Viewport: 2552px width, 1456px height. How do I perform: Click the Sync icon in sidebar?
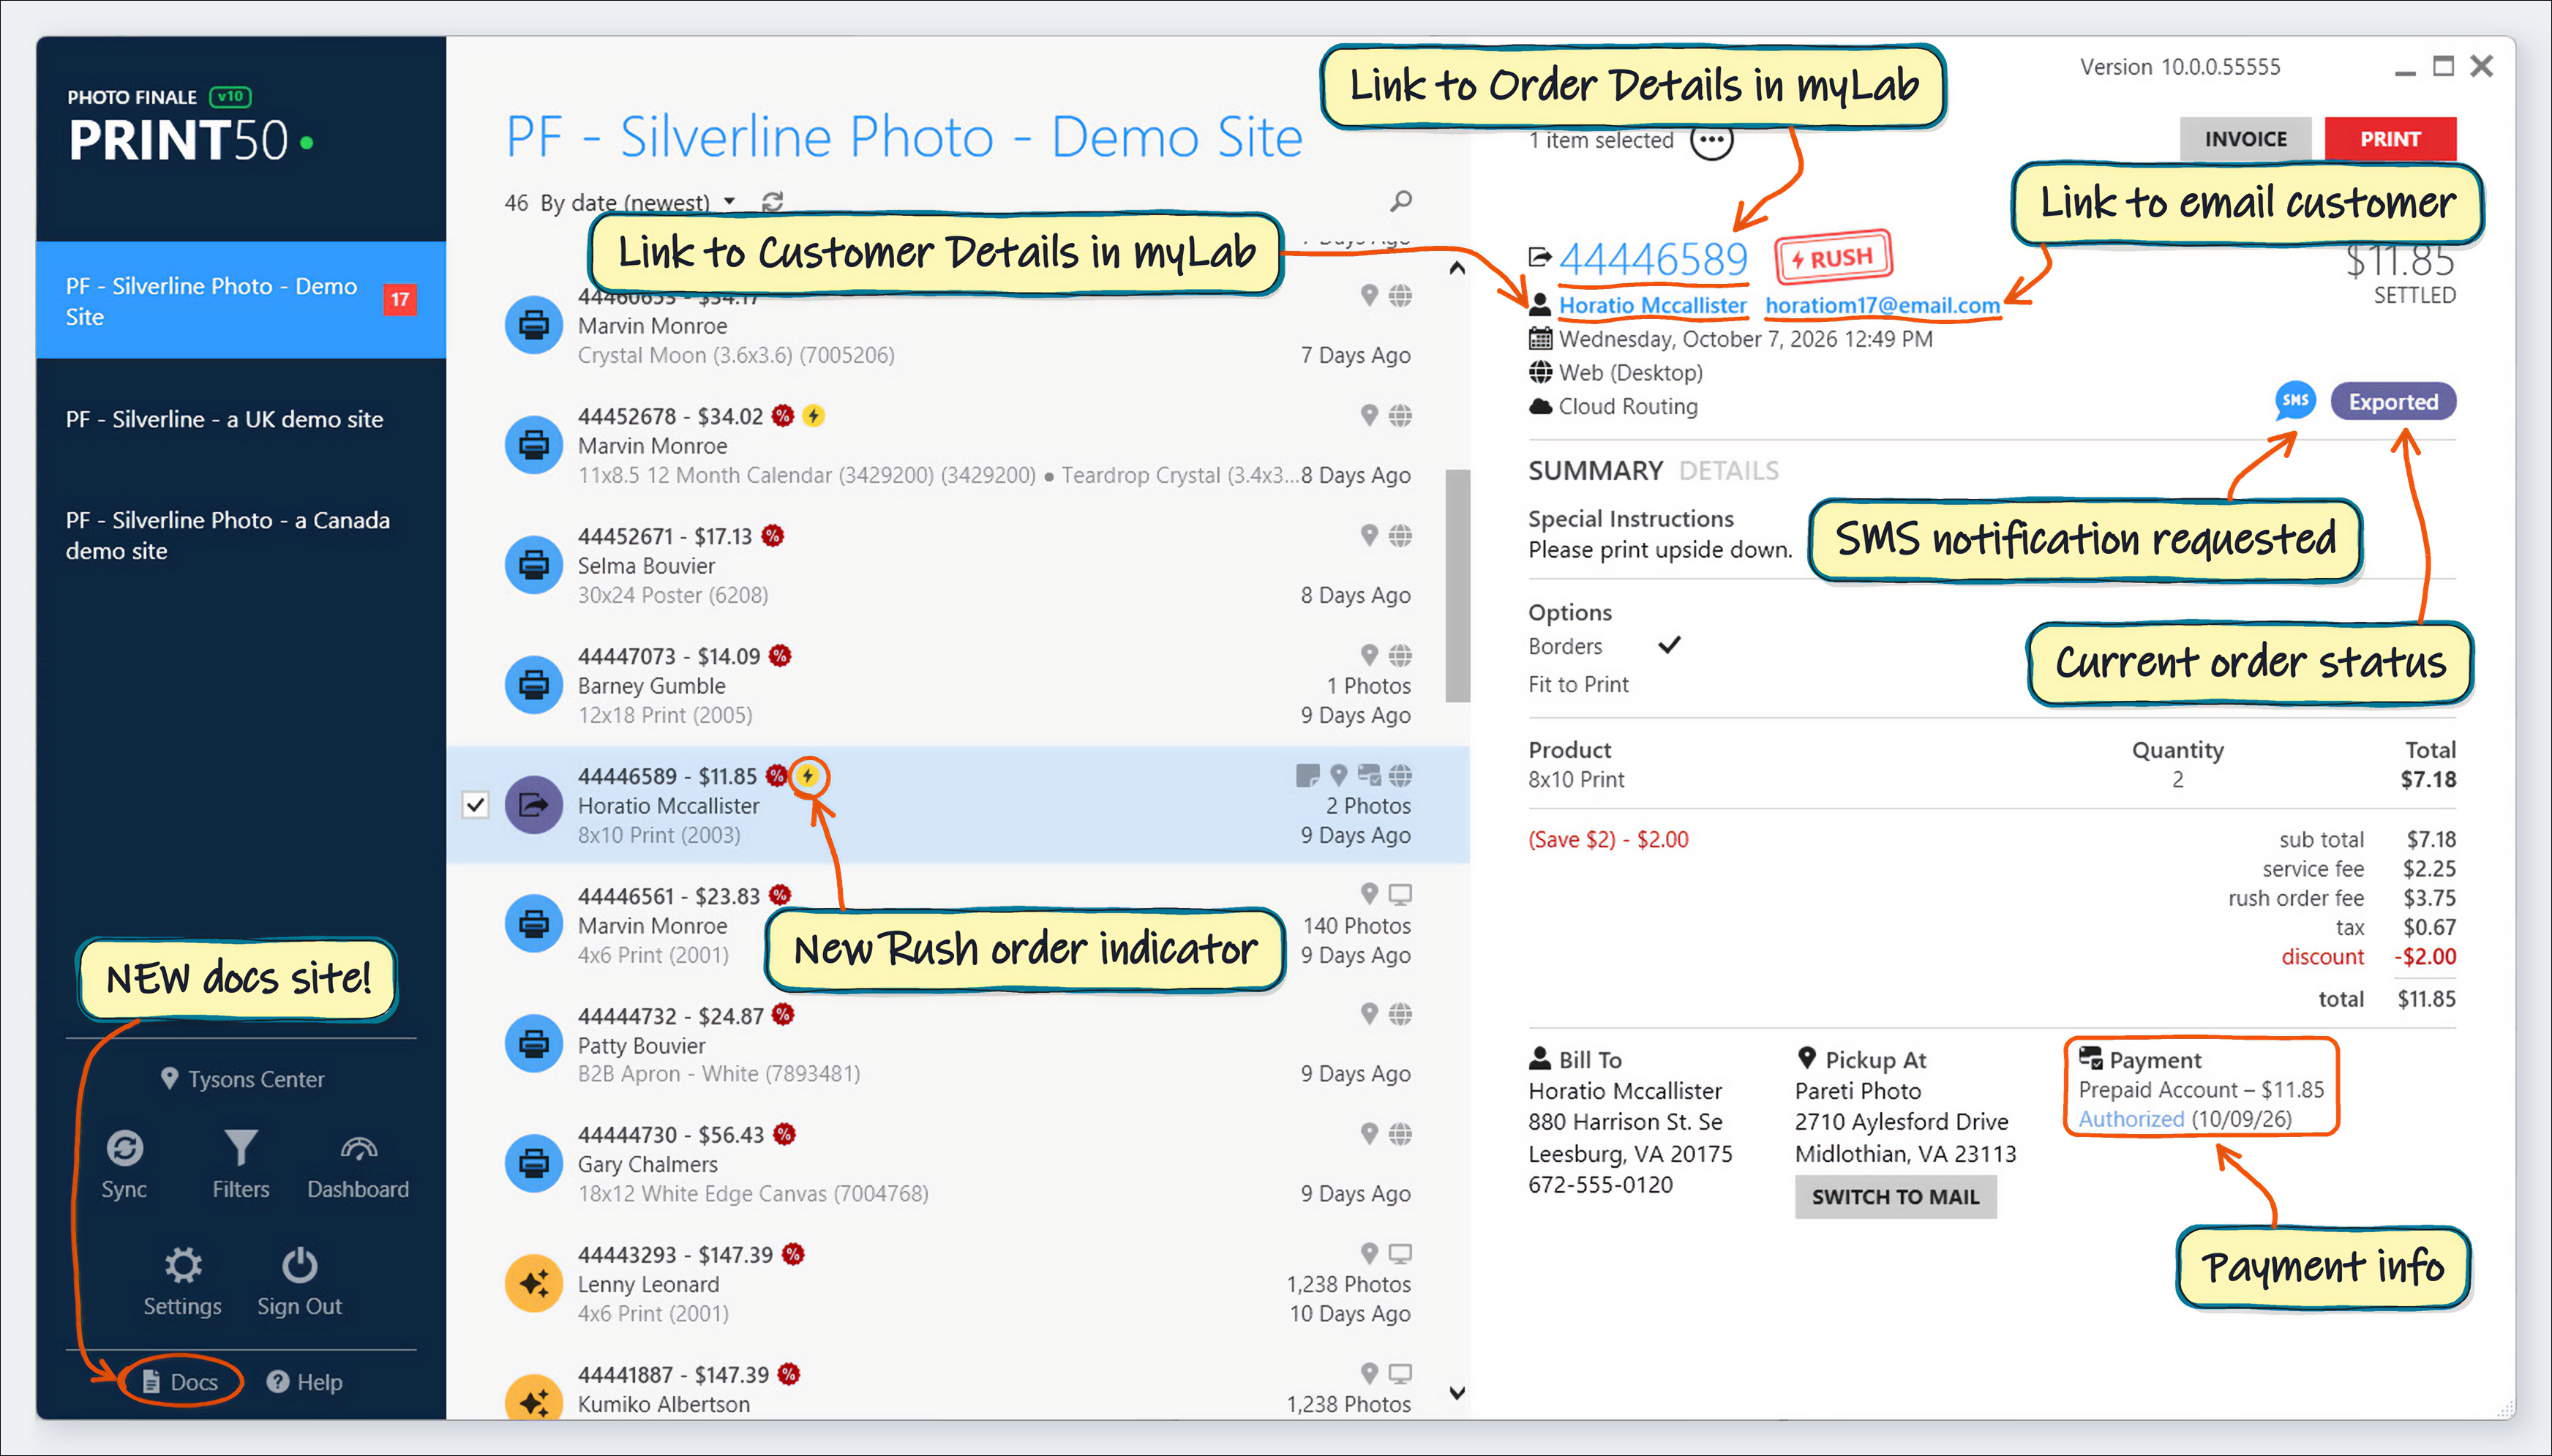pyautogui.click(x=124, y=1148)
